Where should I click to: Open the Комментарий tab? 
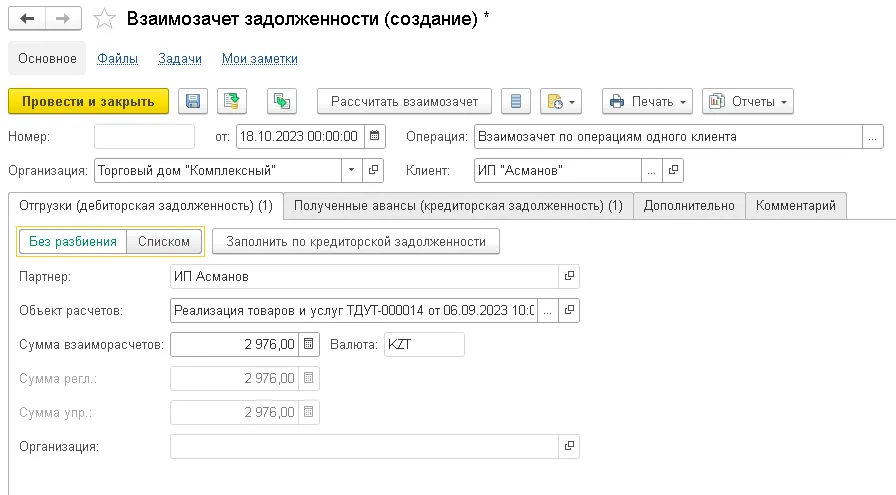tap(795, 206)
